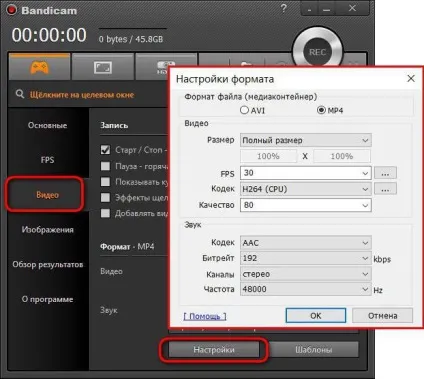Click the search magnifier icon for target window
Screen dimensions: 424x379
(x=20, y=94)
